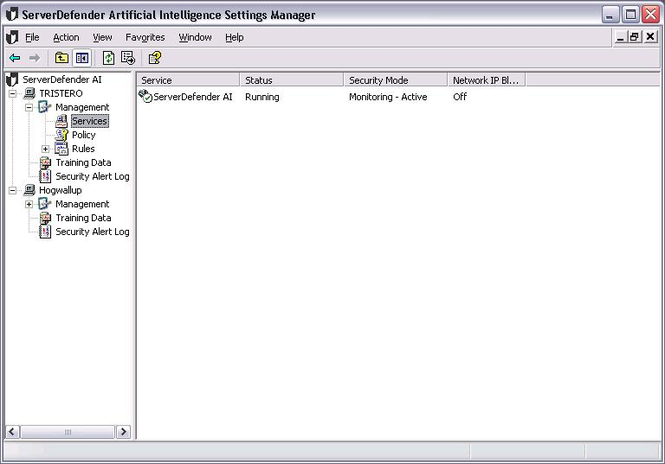665x464 pixels.
Task: Open the View menu
Action: click(x=103, y=37)
